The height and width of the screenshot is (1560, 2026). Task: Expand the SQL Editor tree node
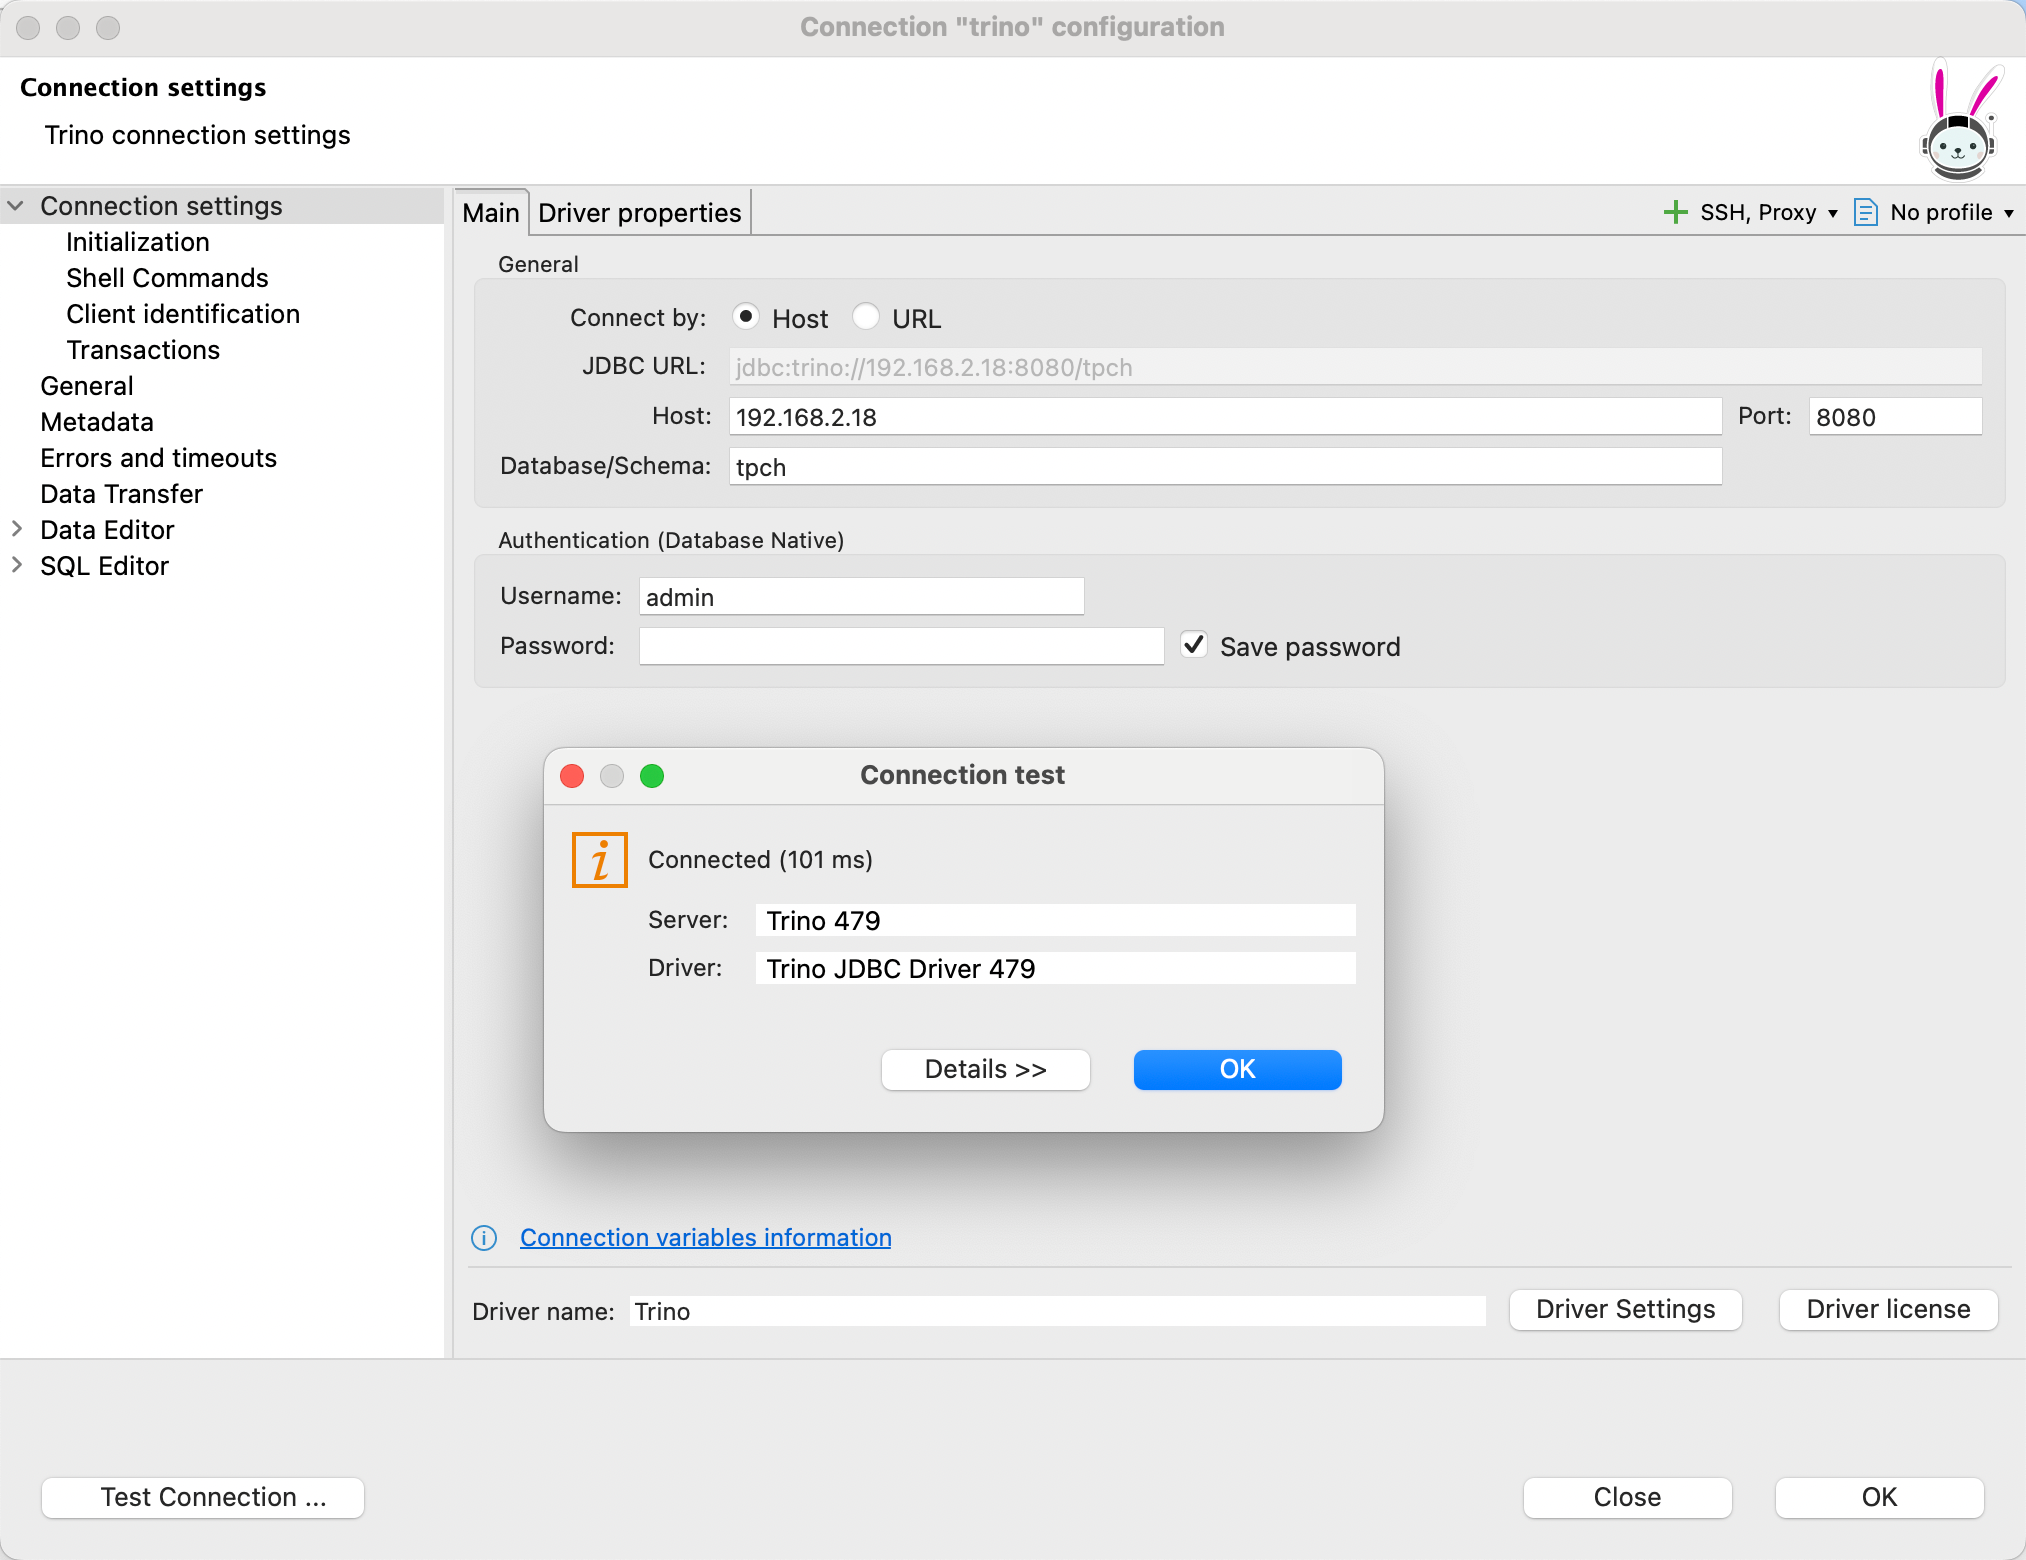pos(17,565)
